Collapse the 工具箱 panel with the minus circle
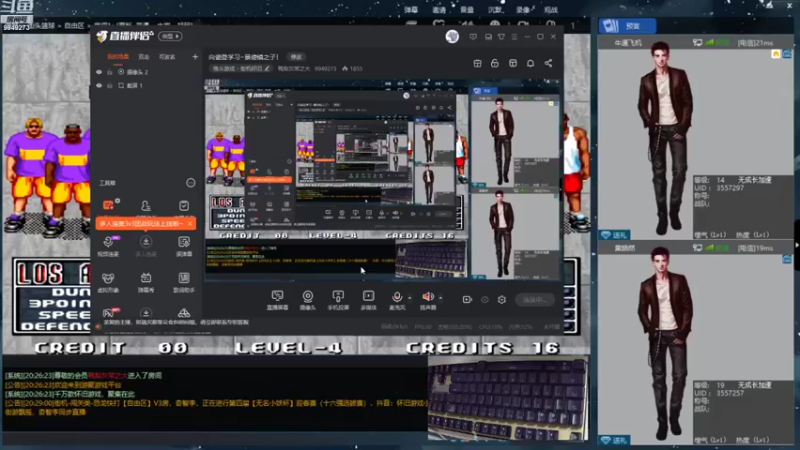800x450 pixels. [190, 183]
